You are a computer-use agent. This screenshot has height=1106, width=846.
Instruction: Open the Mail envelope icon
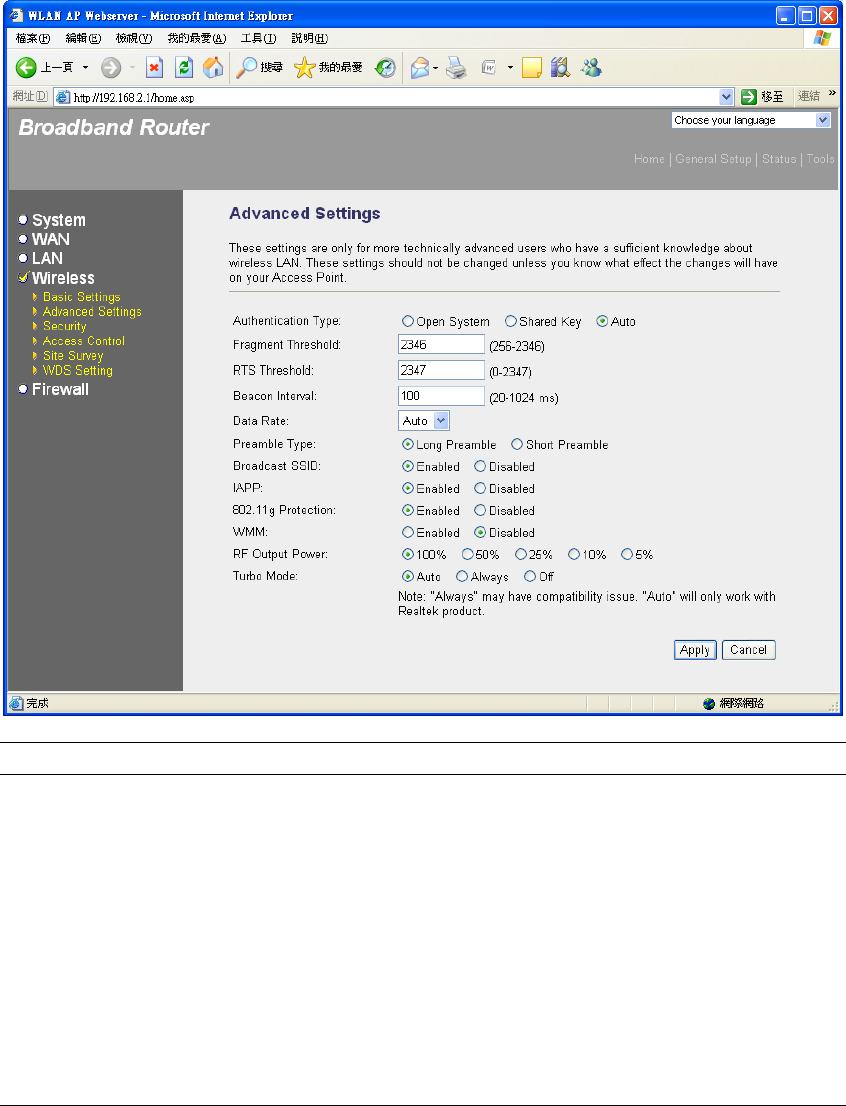(420, 68)
